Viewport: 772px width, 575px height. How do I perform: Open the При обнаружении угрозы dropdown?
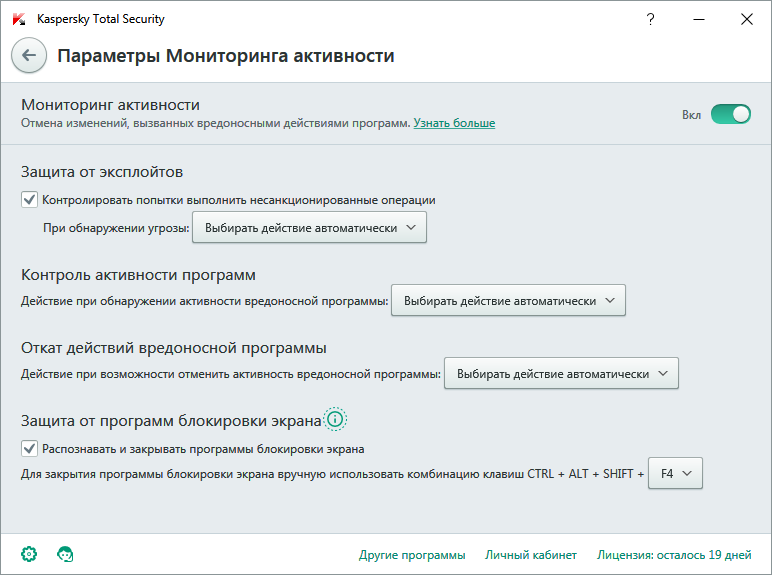tap(309, 228)
